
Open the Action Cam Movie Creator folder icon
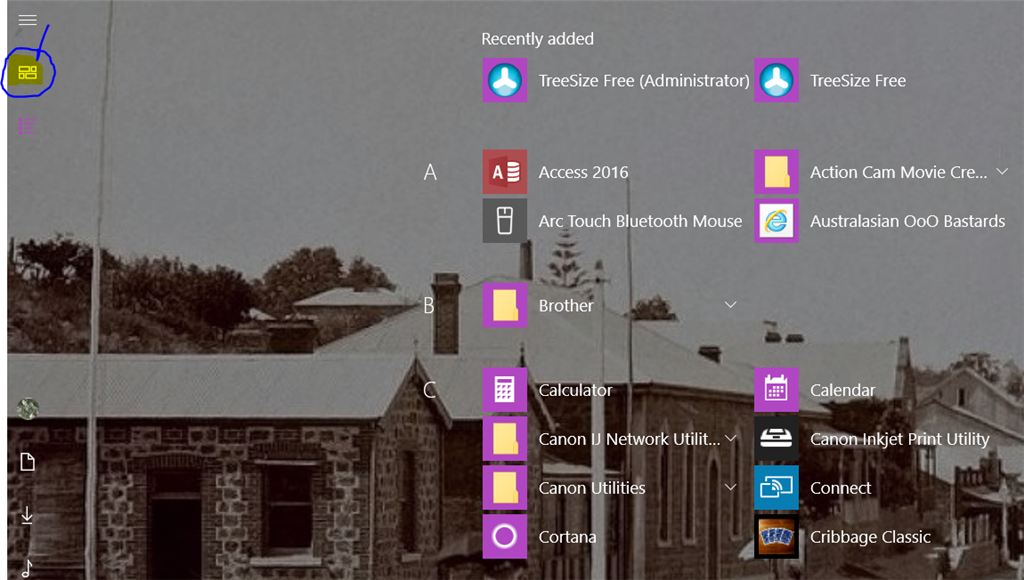(776, 172)
